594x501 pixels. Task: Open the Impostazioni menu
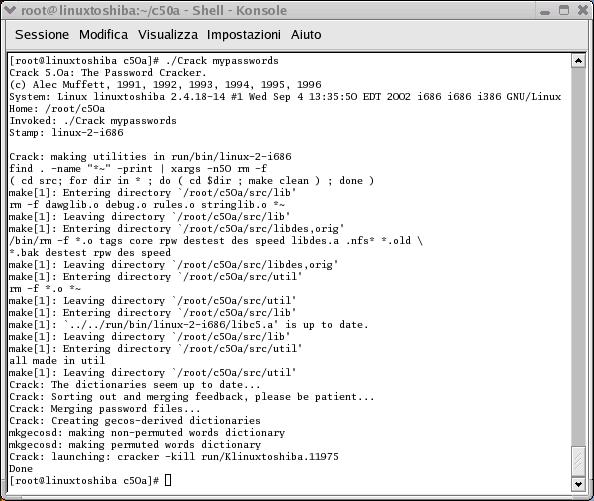(244, 35)
